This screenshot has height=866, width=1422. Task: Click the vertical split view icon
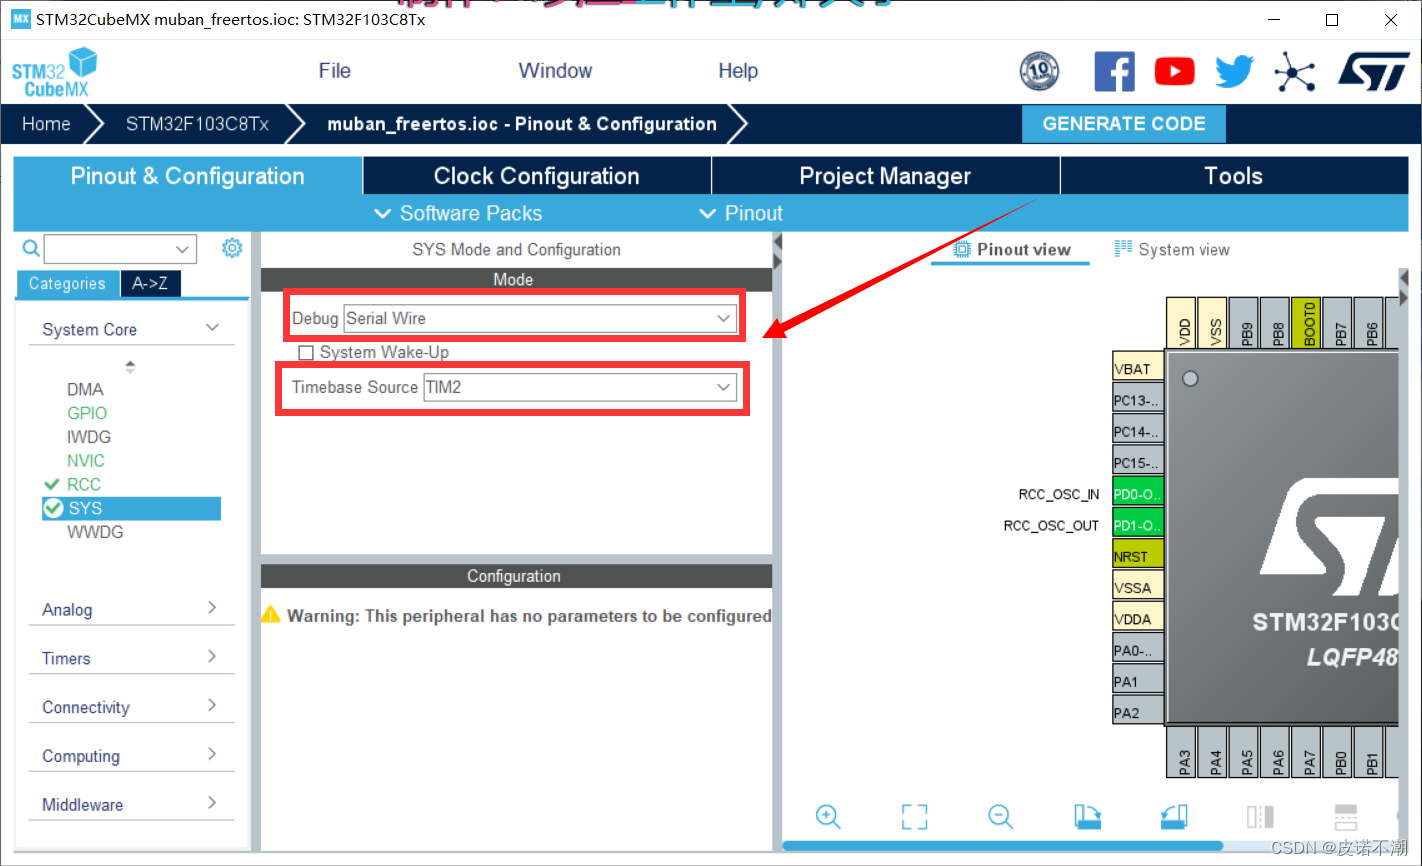(x=1260, y=817)
